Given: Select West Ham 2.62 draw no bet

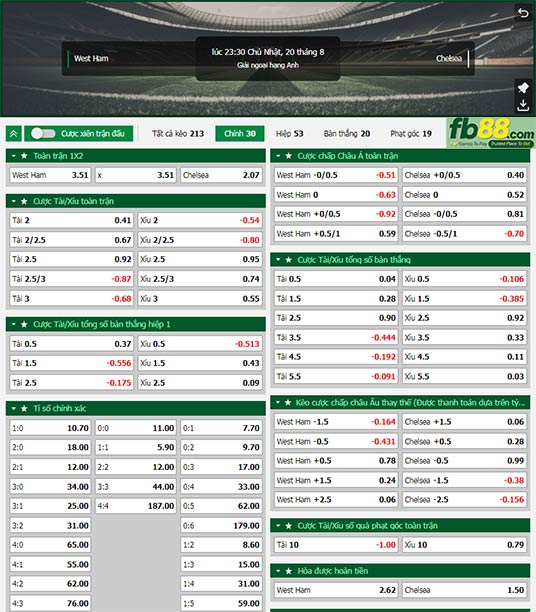Looking at the screenshot, I should tap(336, 590).
